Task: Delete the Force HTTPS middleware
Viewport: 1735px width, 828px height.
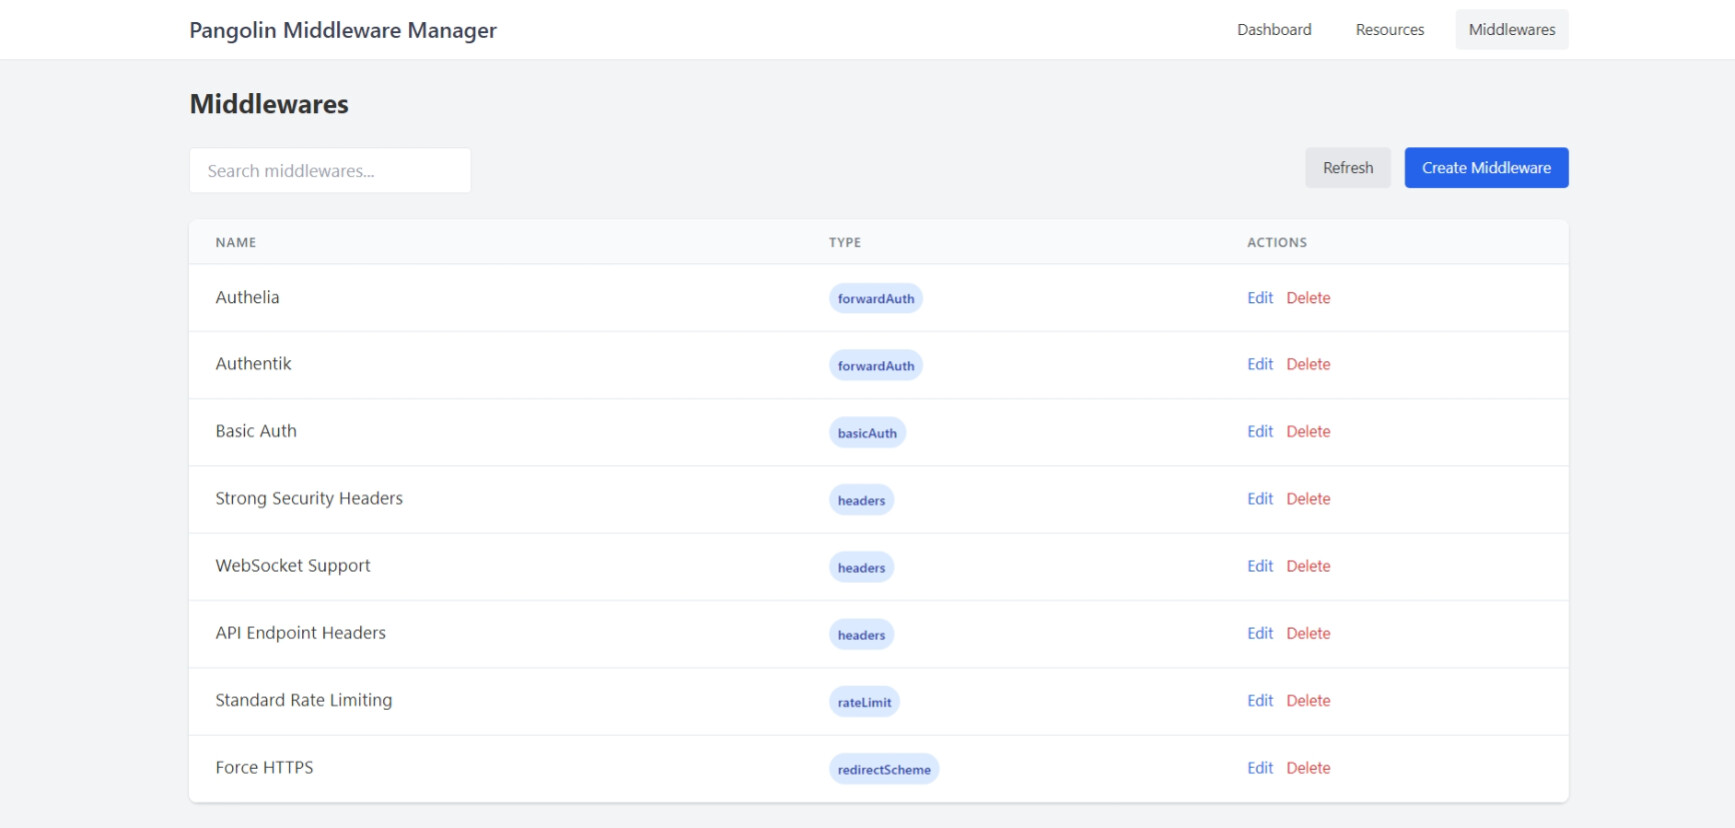Action: point(1308,768)
